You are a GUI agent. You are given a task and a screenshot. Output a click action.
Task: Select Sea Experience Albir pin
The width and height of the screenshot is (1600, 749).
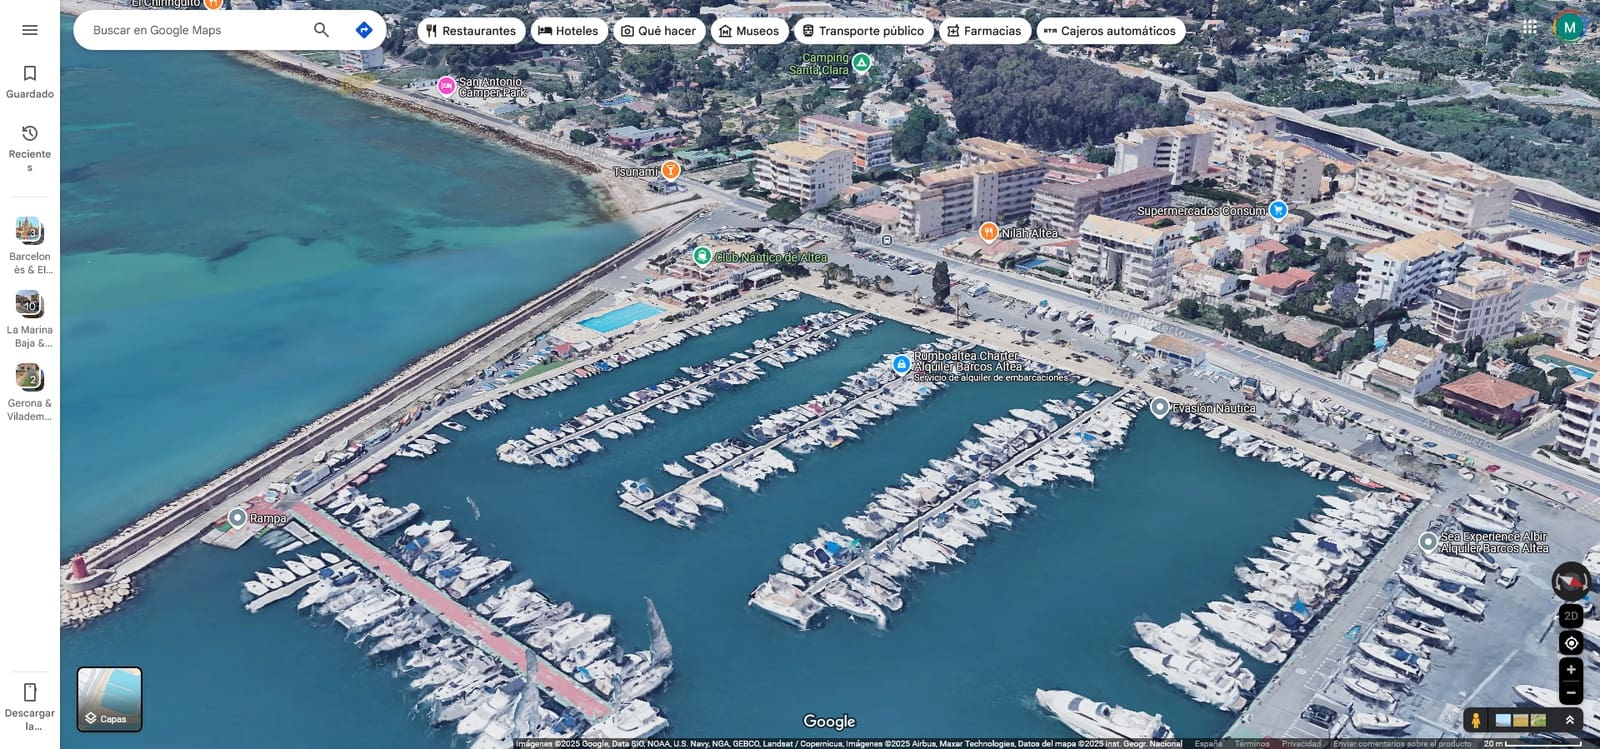coord(1428,542)
